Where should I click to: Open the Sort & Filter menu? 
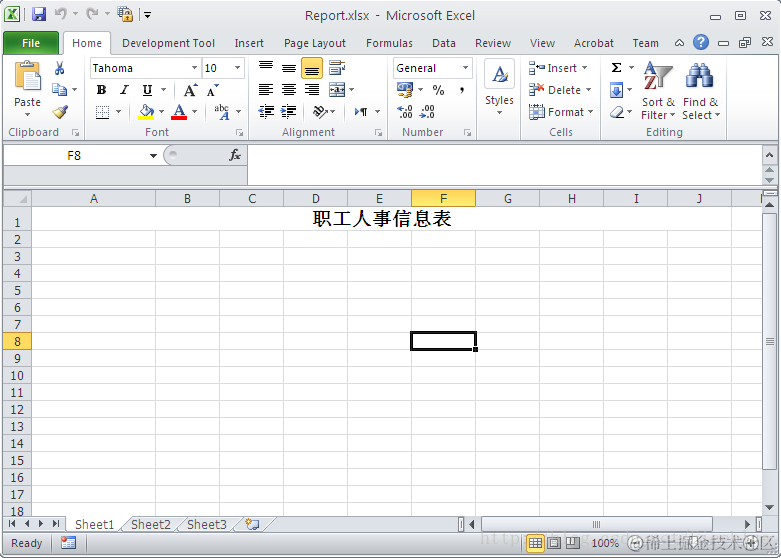click(658, 91)
